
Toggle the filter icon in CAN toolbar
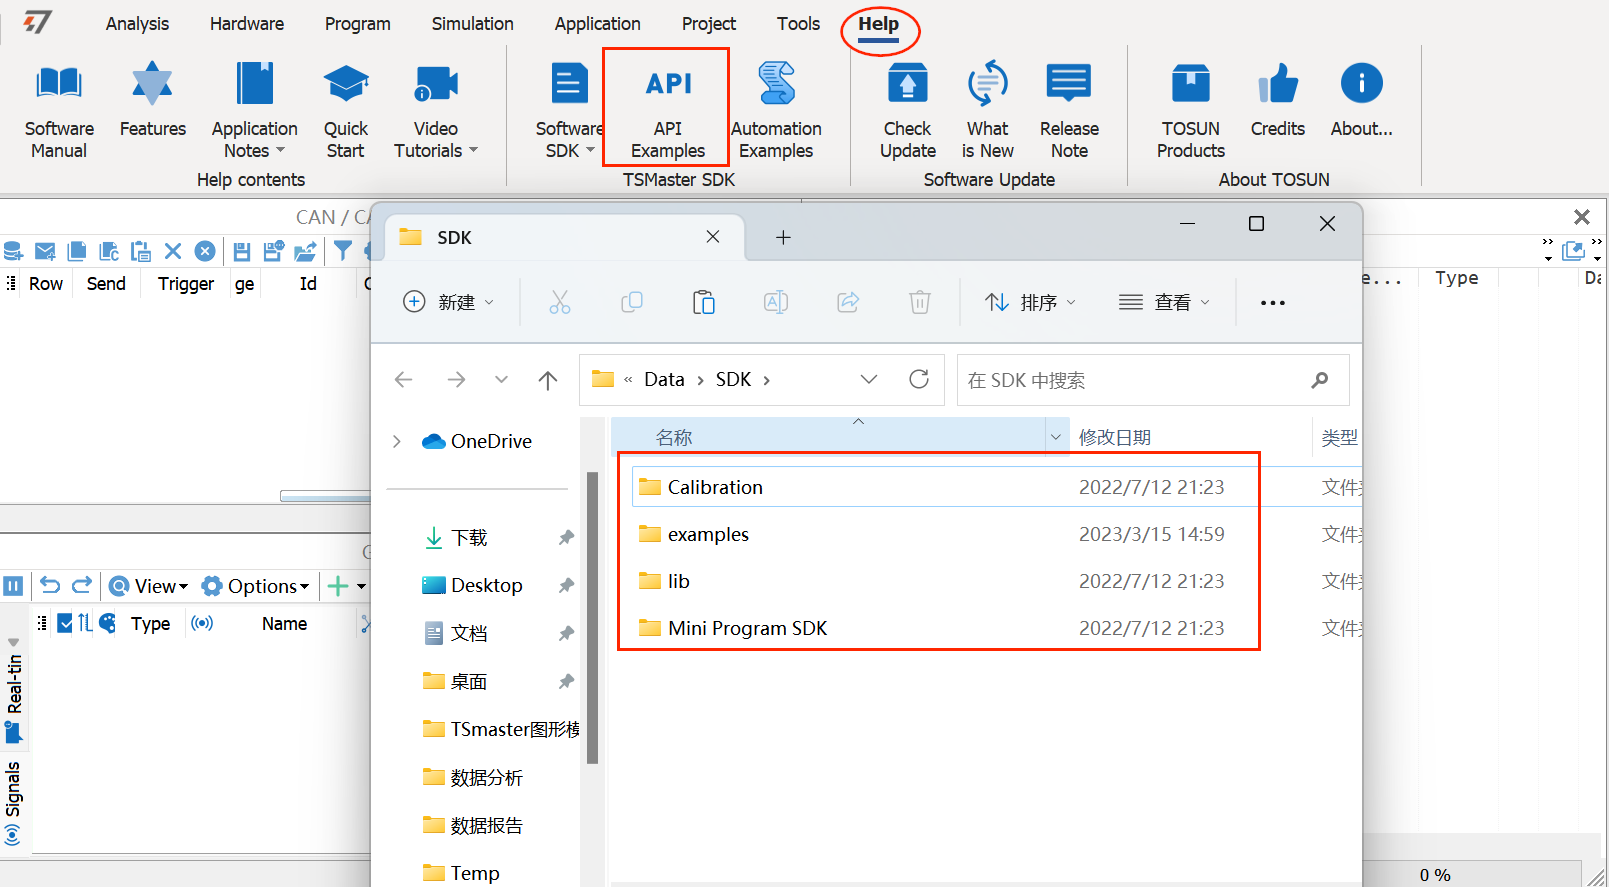tap(343, 251)
